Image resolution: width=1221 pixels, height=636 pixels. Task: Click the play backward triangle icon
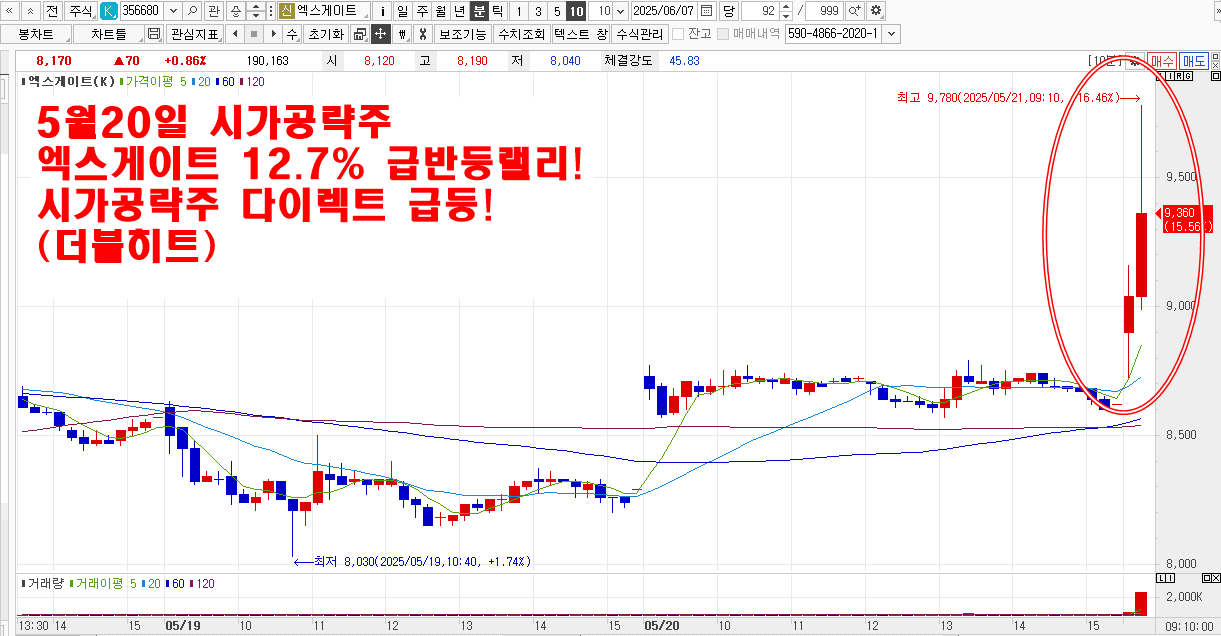pos(233,34)
